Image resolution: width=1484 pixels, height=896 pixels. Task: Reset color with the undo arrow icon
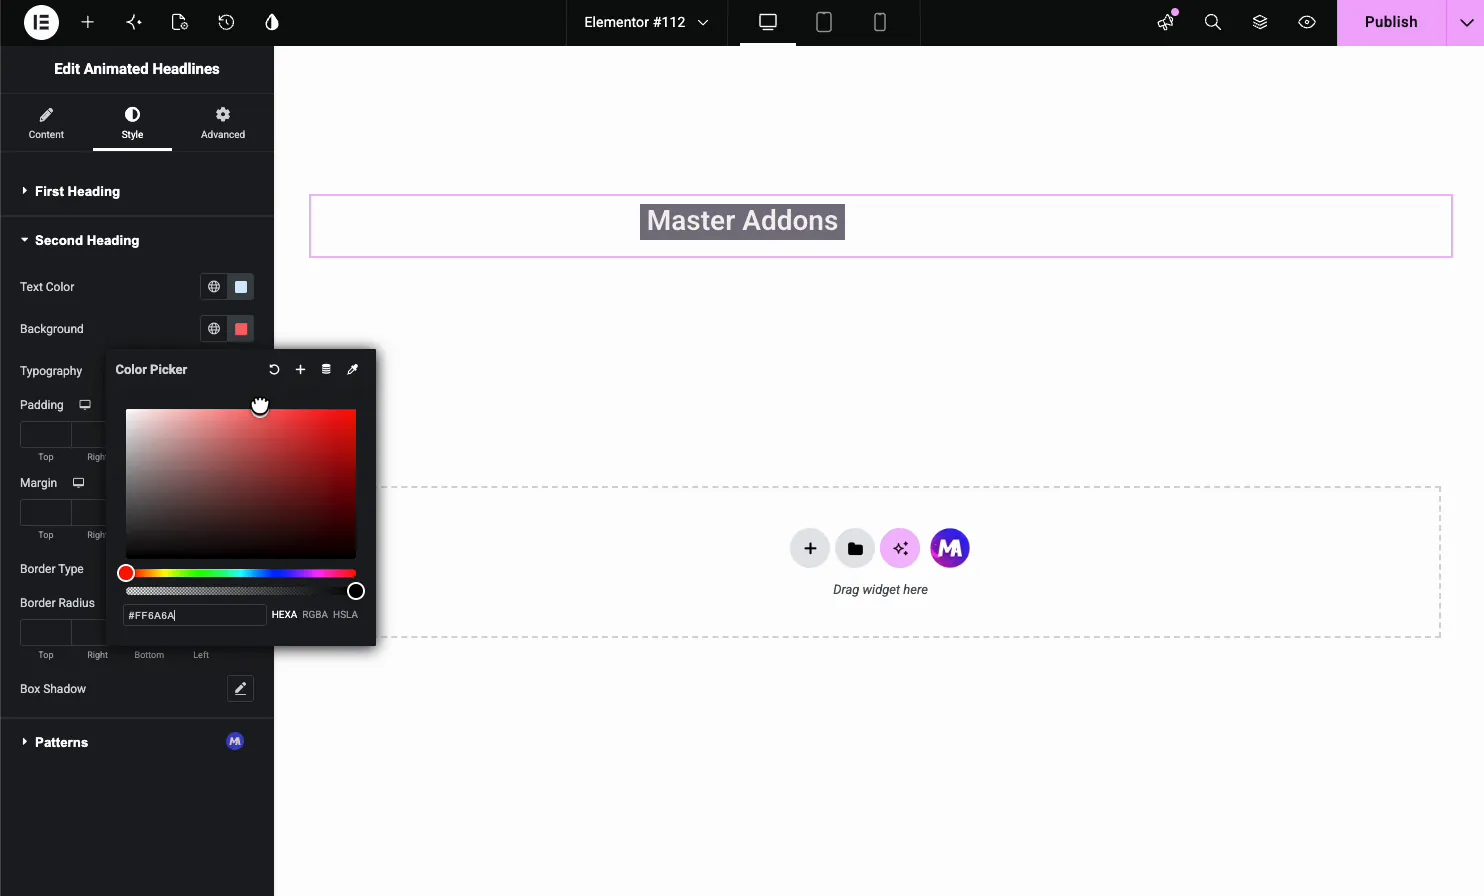(274, 369)
